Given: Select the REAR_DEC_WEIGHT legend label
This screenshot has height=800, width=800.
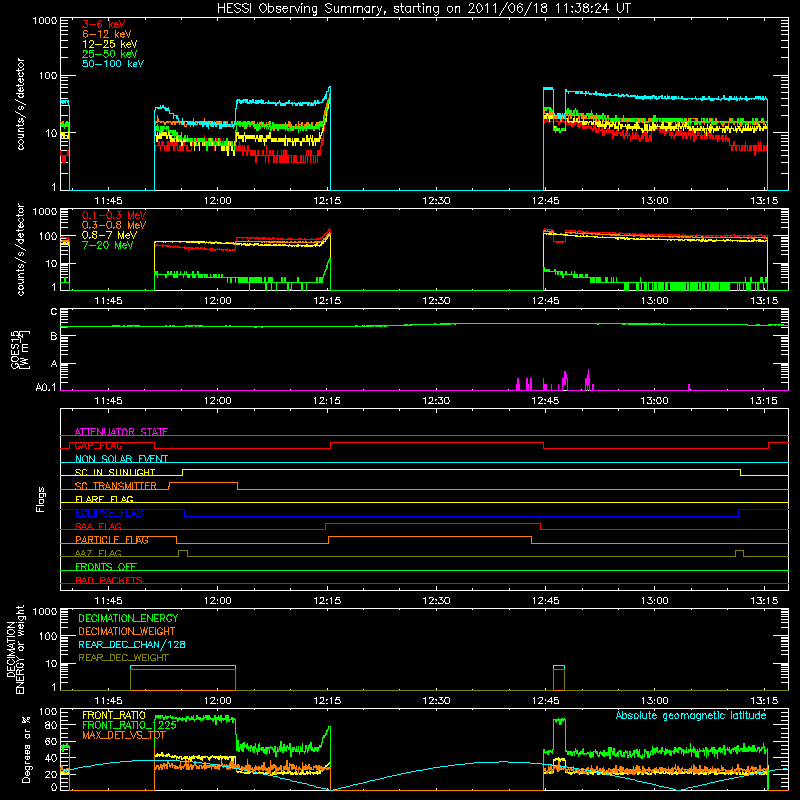Looking at the screenshot, I should click(x=123, y=658).
